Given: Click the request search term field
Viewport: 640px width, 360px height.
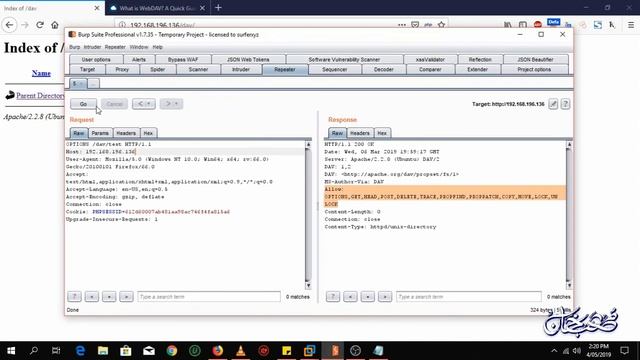Looking at the screenshot, I should (209, 297).
